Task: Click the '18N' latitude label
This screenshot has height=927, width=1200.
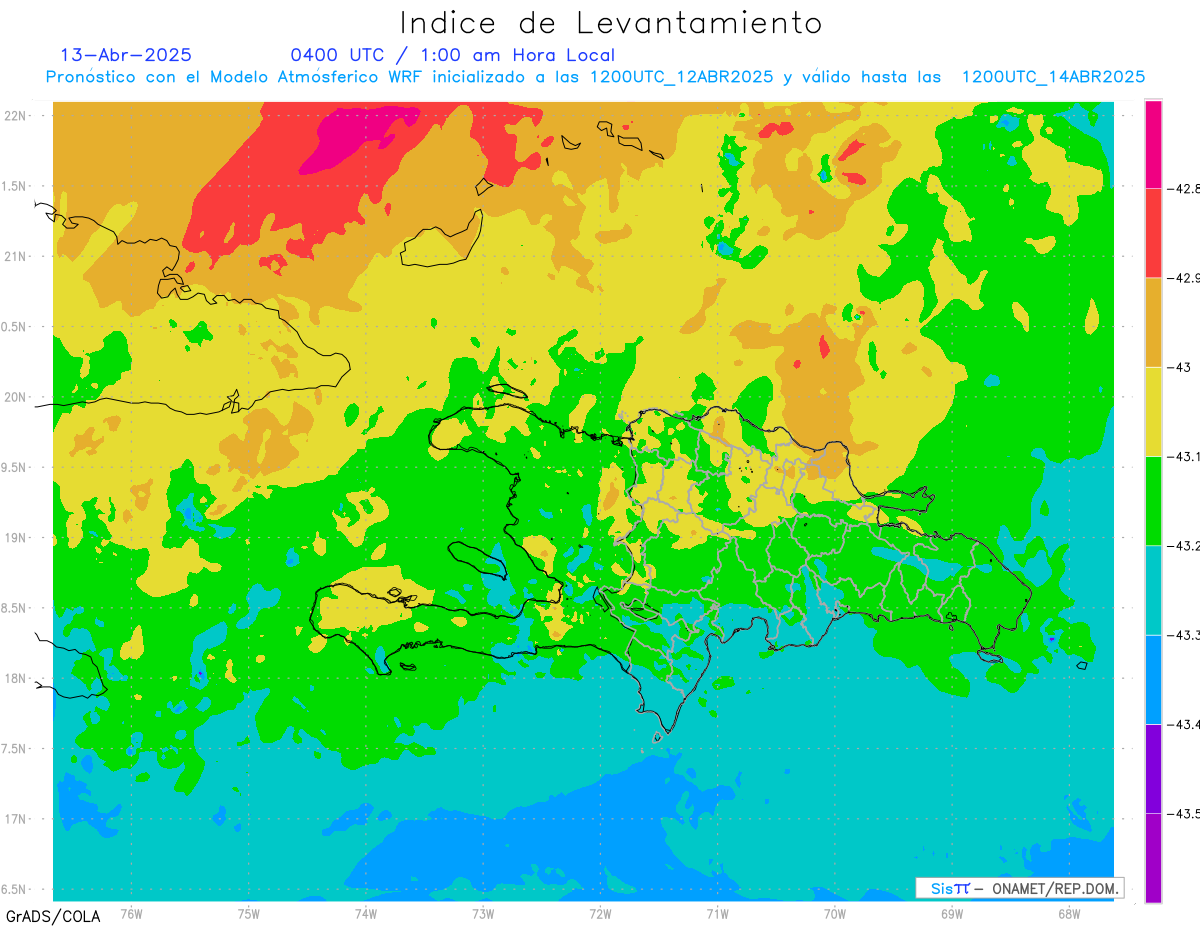Action: (14, 678)
